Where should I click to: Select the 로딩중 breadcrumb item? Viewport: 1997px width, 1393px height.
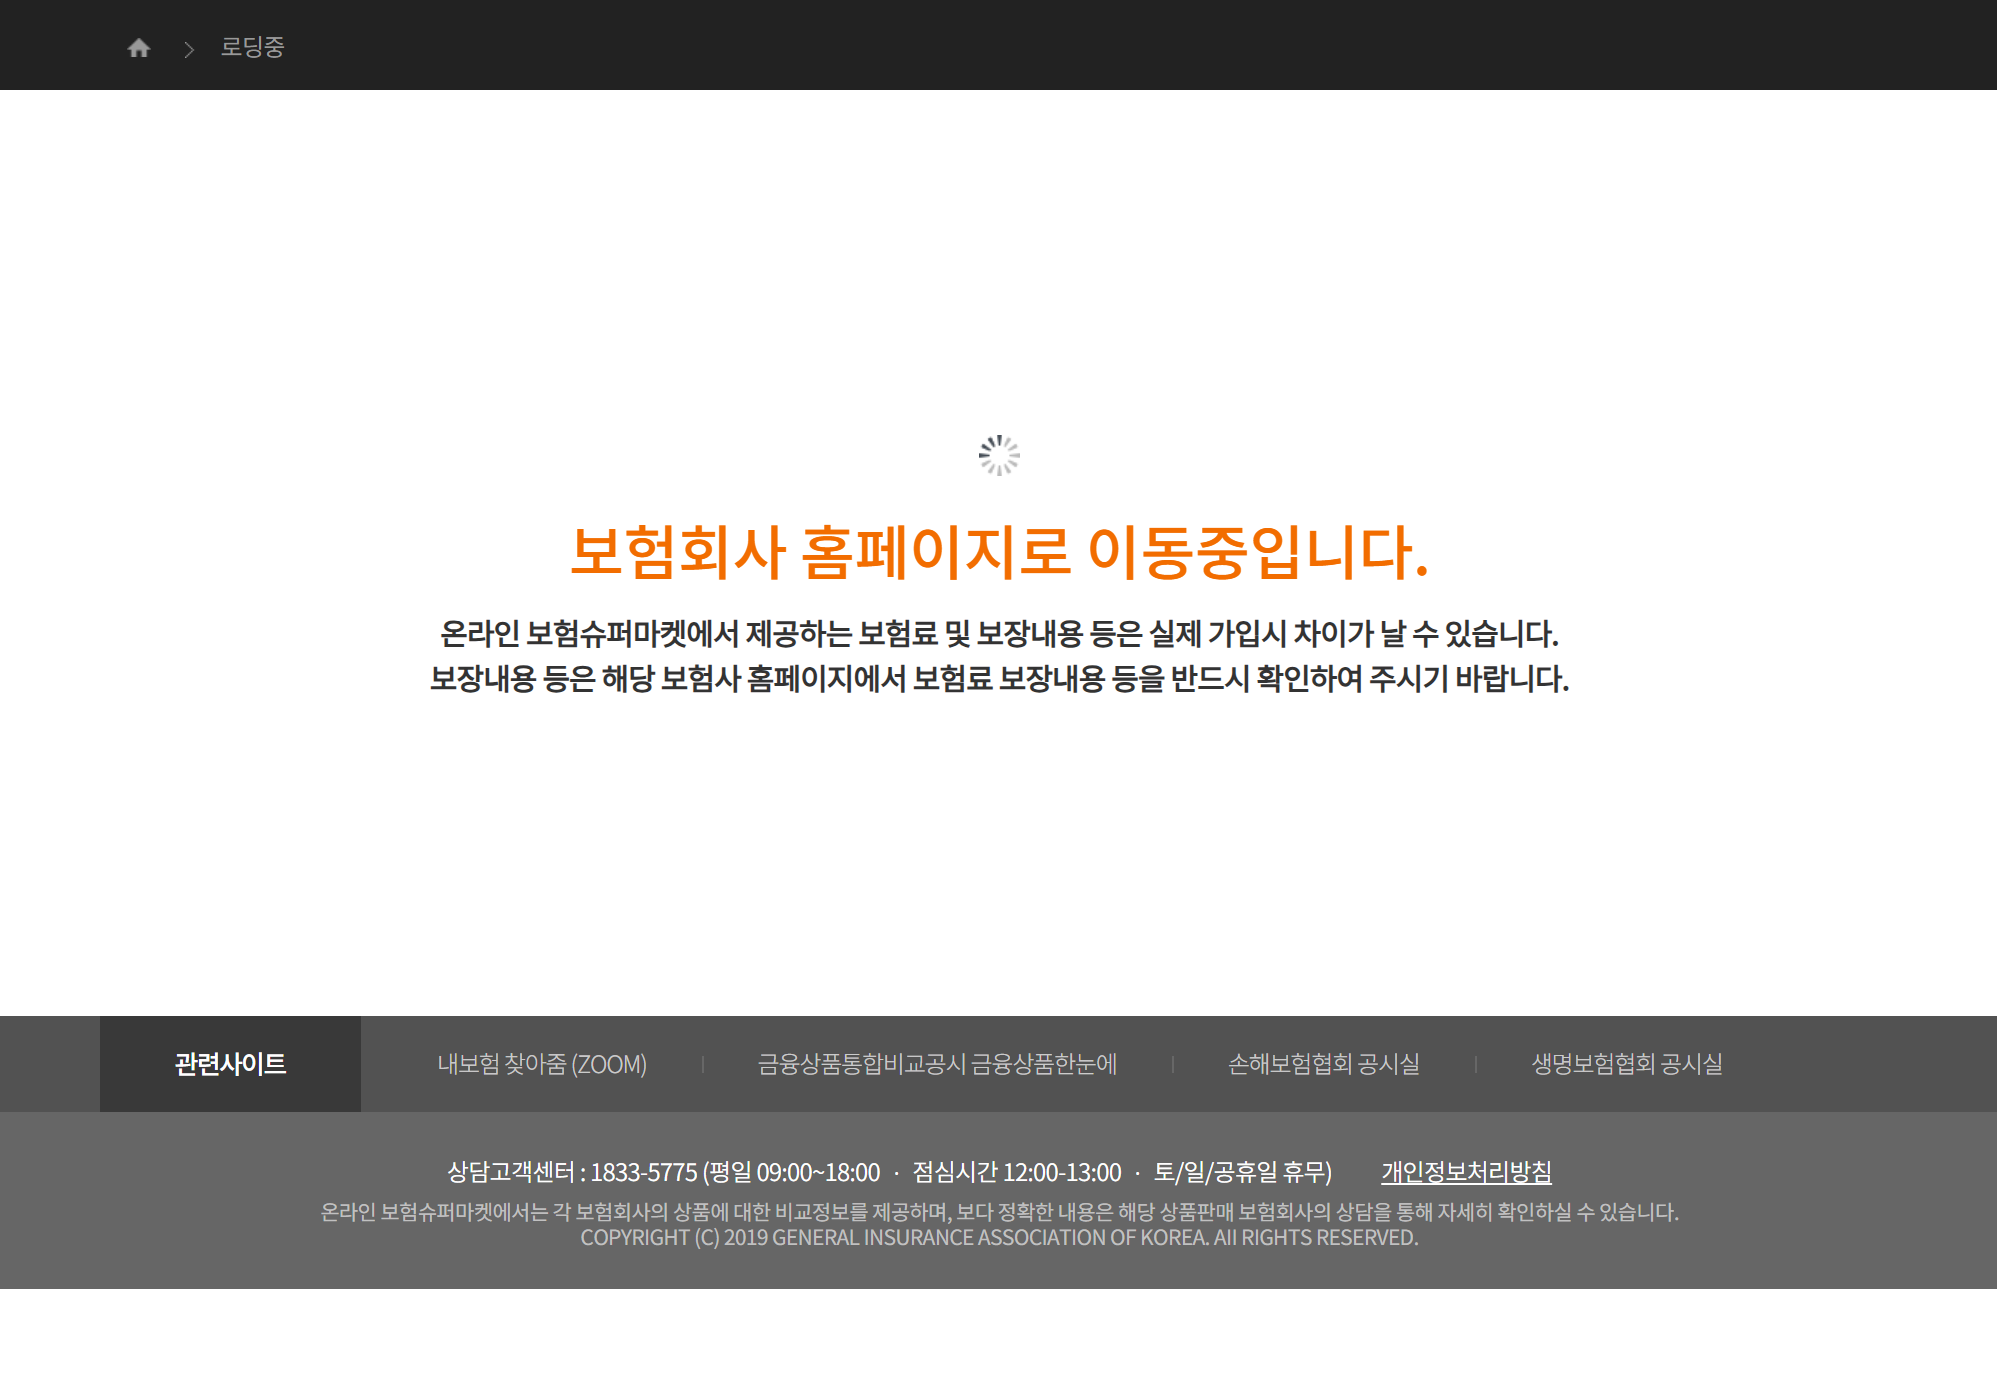coord(252,47)
